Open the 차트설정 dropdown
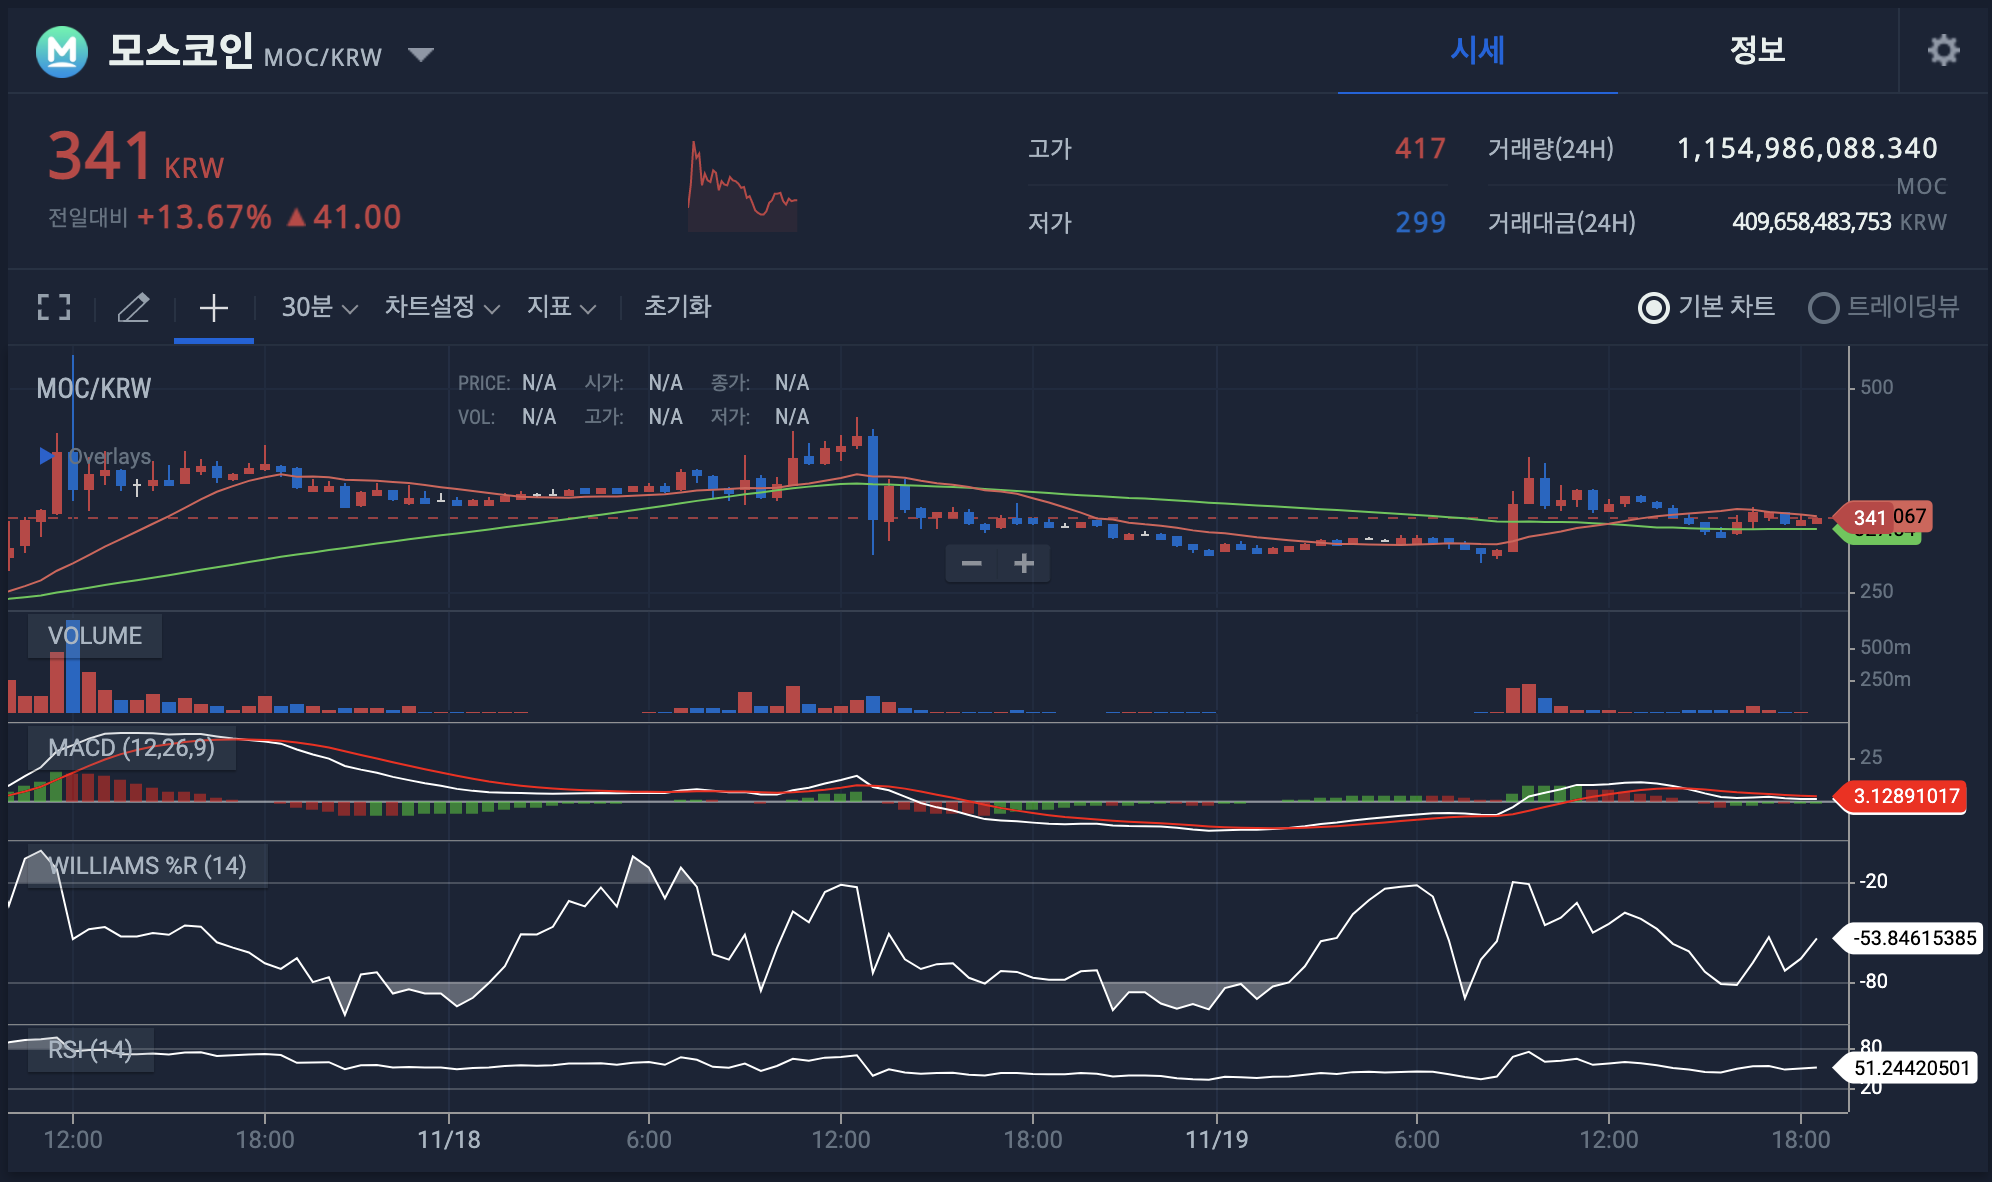Viewport: 1992px width, 1182px height. coord(441,307)
